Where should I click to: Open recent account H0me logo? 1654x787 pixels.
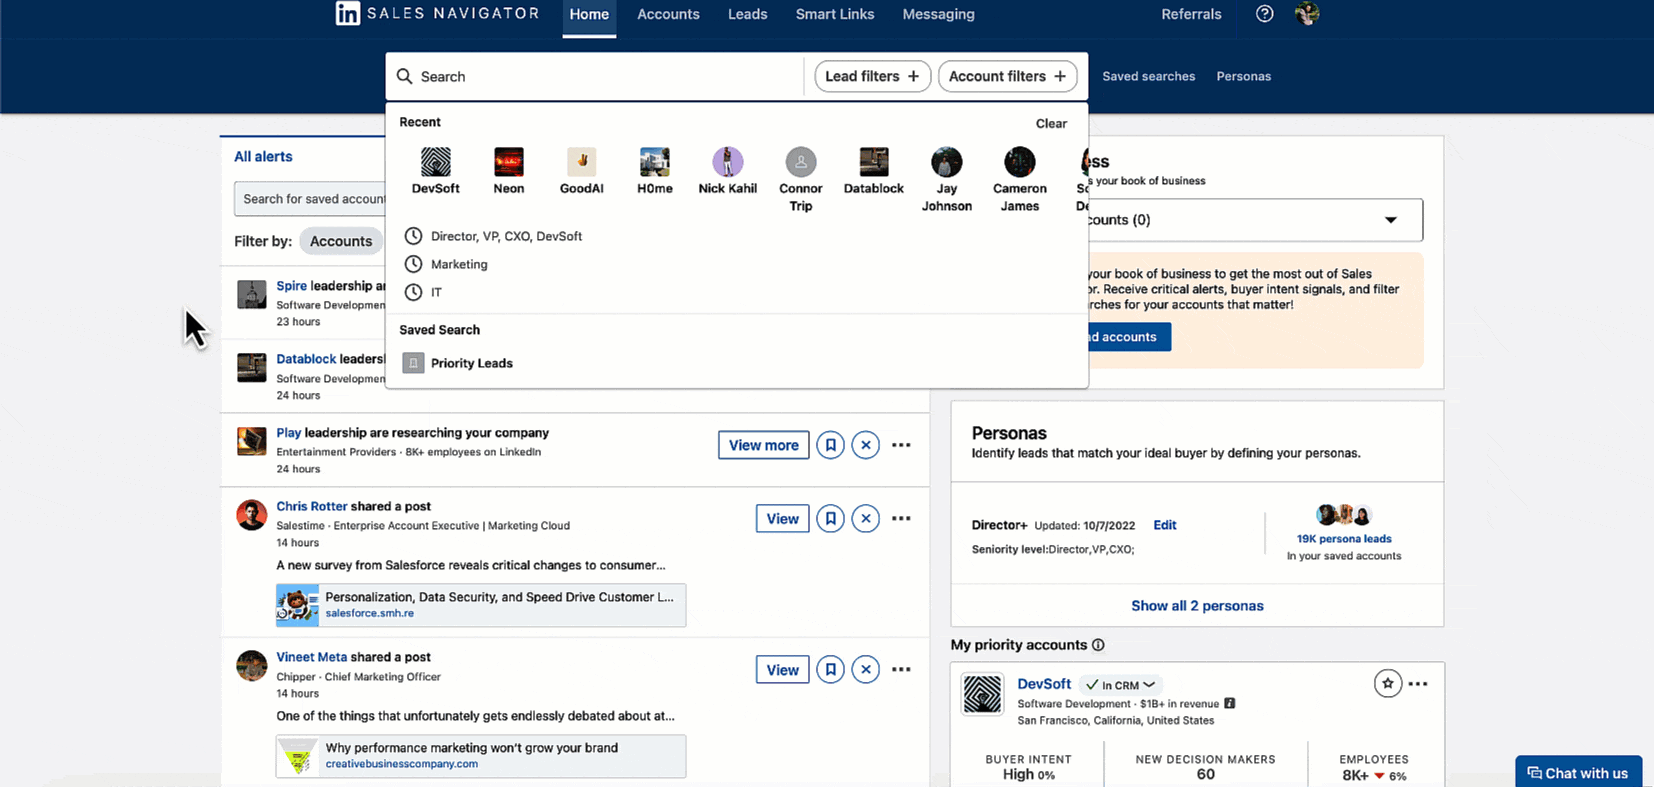coord(654,162)
